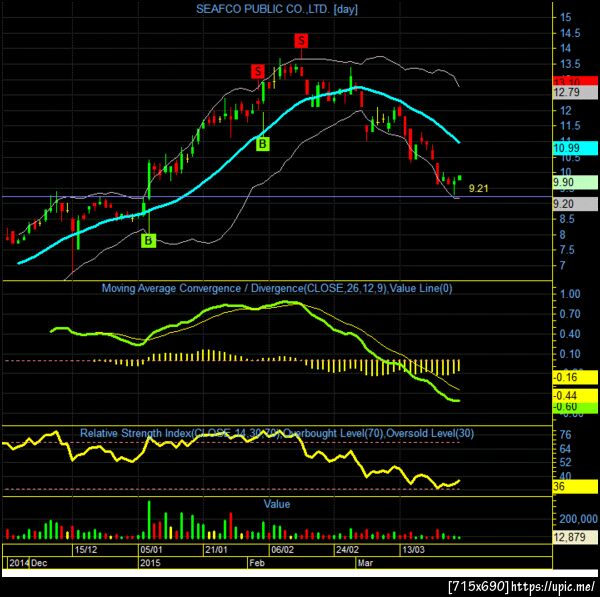Click the 15/12 date label
The image size is (600, 597).
86,550
